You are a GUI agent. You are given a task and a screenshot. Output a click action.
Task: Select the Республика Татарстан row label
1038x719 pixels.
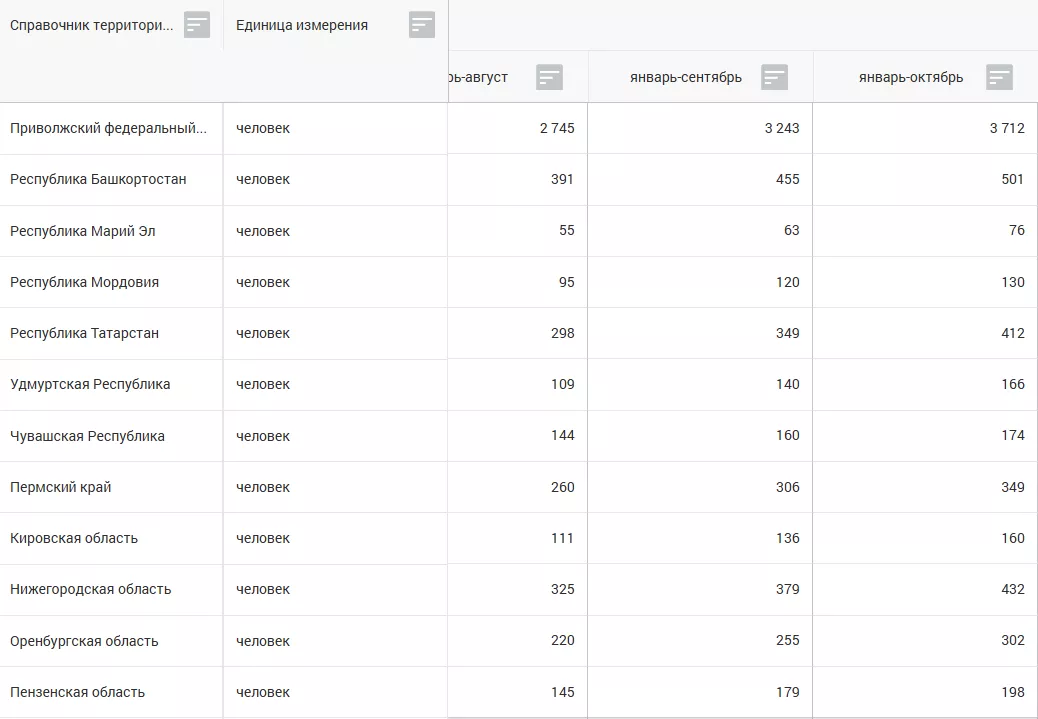point(84,333)
